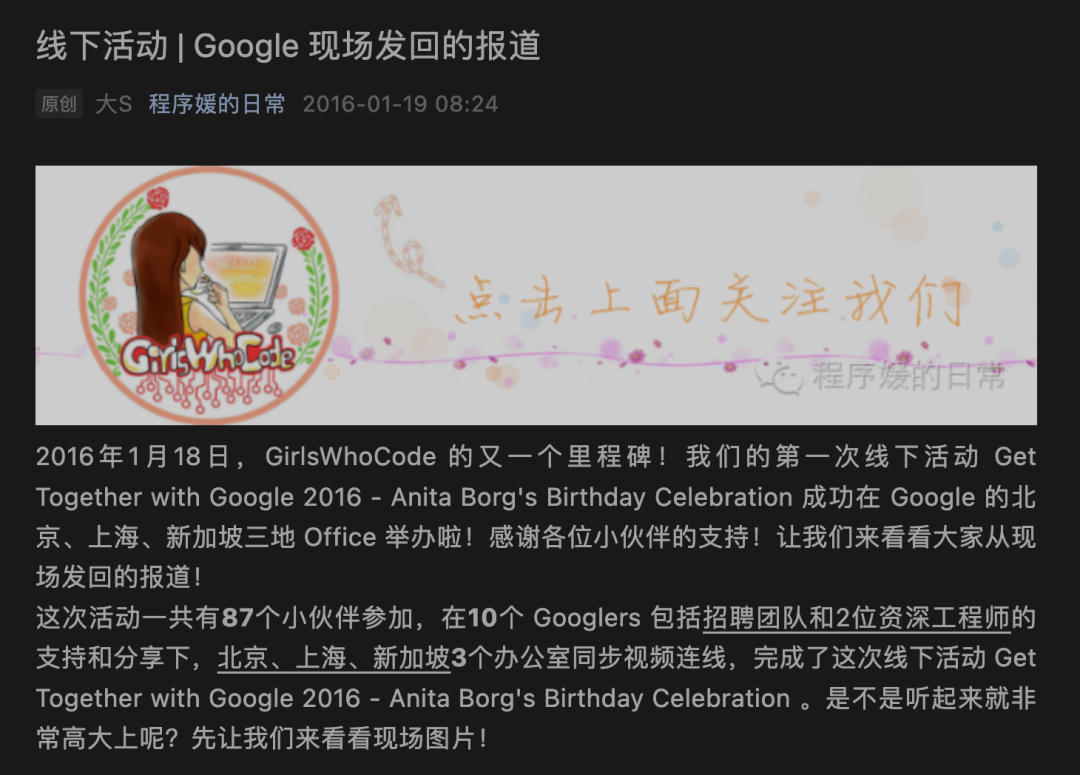Click the 程序媛的日常 watermark text in banner
Screen dimensions: 1080x775
point(908,375)
